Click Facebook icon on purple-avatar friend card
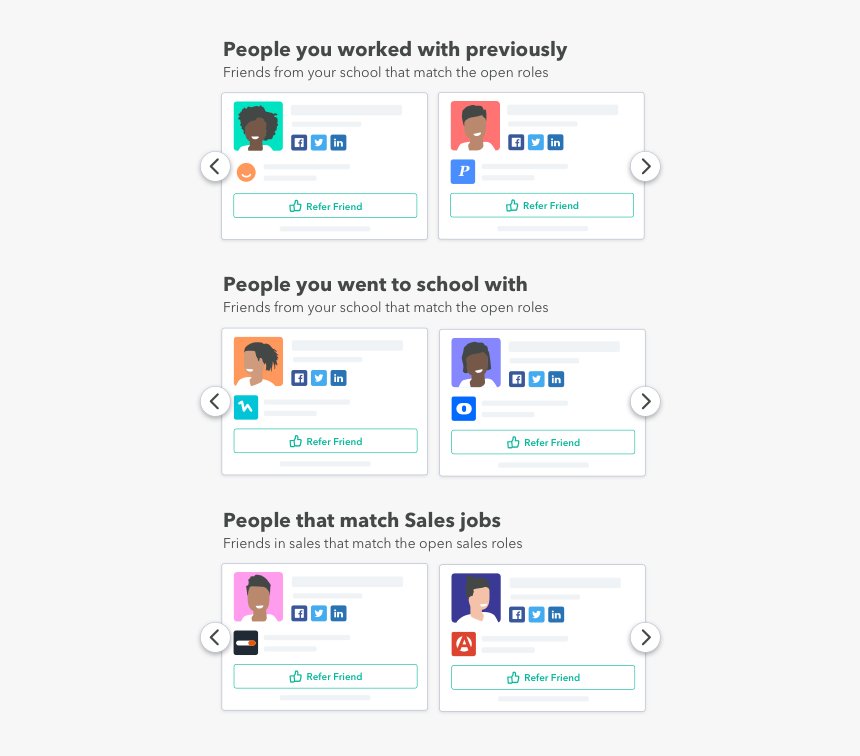Screen dimensions: 860x756 tap(517, 379)
